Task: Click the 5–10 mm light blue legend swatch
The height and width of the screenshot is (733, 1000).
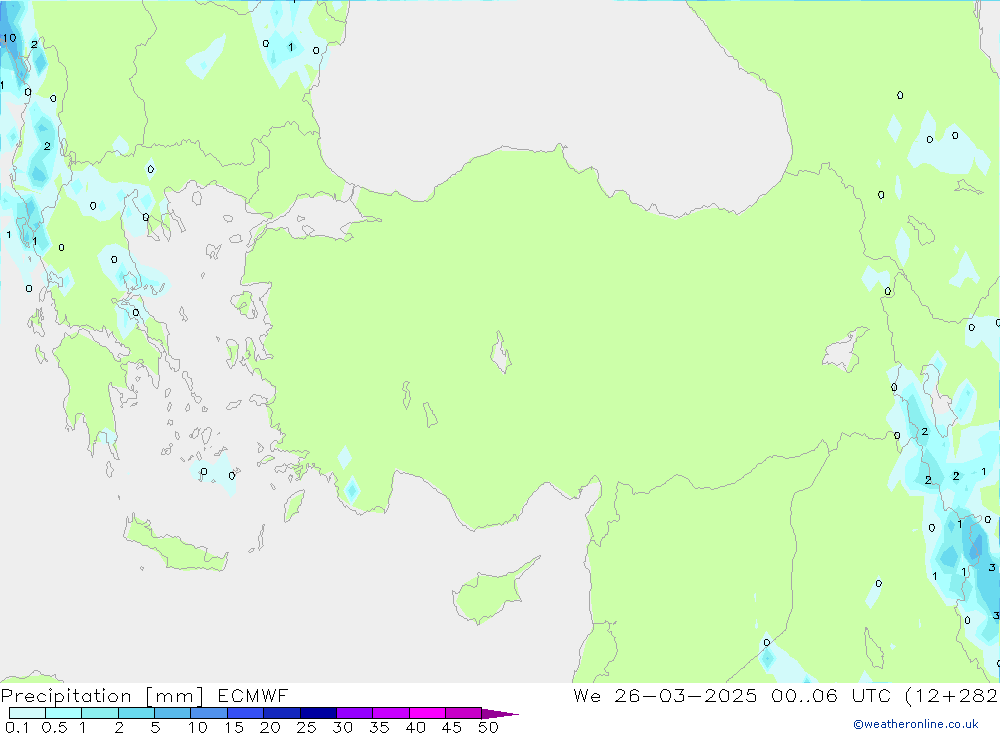Action: click(172, 713)
